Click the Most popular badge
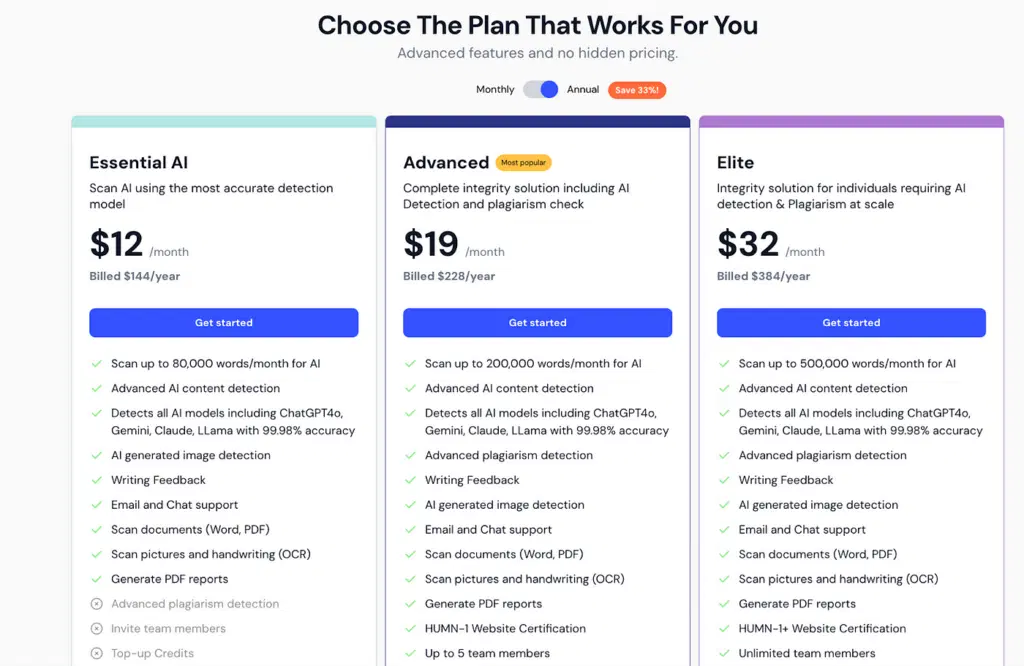This screenshot has width=1024, height=666. 523,162
